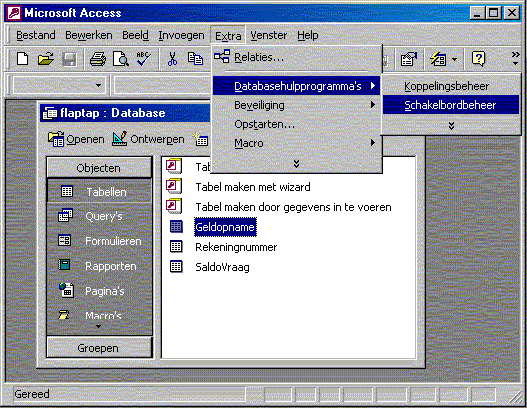Click the Ontwerpen button label

click(157, 139)
